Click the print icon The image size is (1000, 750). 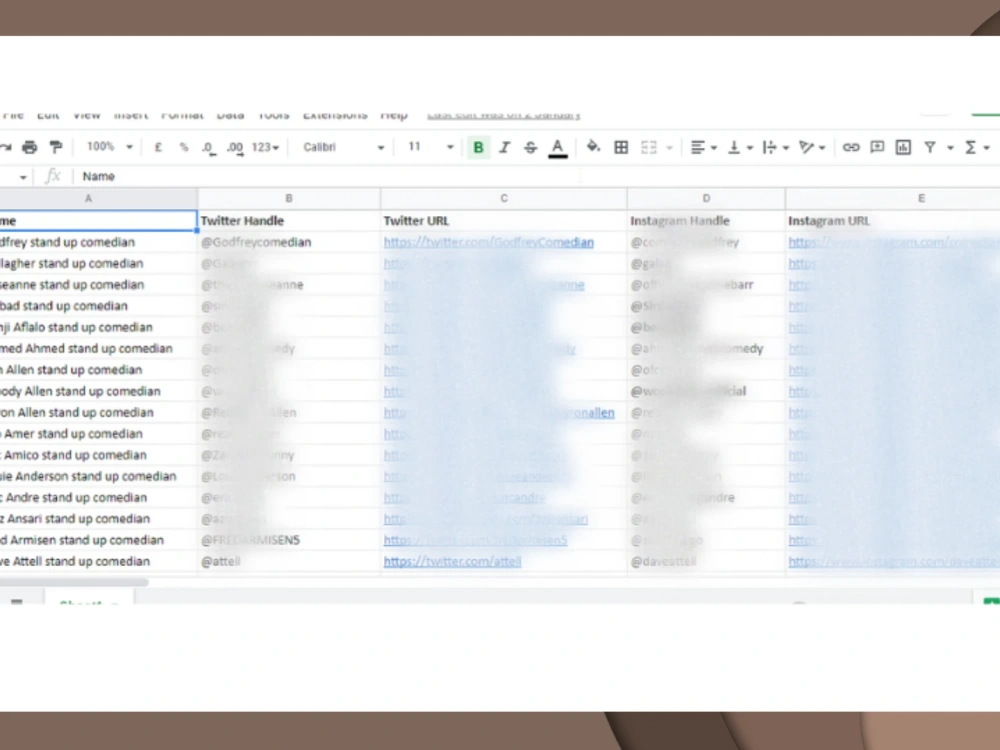click(x=30, y=147)
